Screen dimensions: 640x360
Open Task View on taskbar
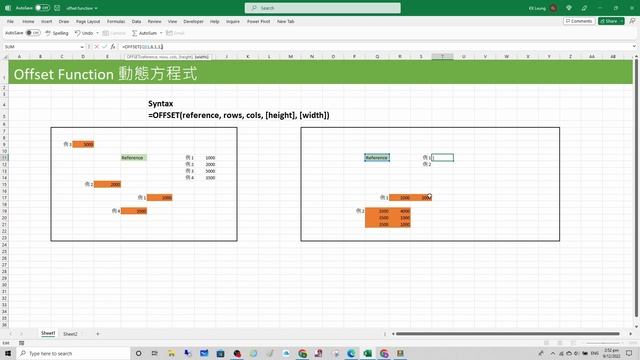point(155,353)
